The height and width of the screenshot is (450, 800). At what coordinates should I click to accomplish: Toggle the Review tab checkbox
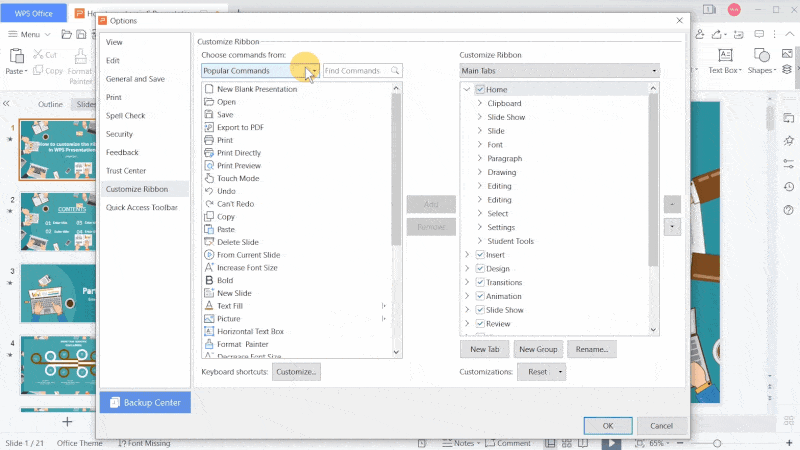[x=480, y=323]
